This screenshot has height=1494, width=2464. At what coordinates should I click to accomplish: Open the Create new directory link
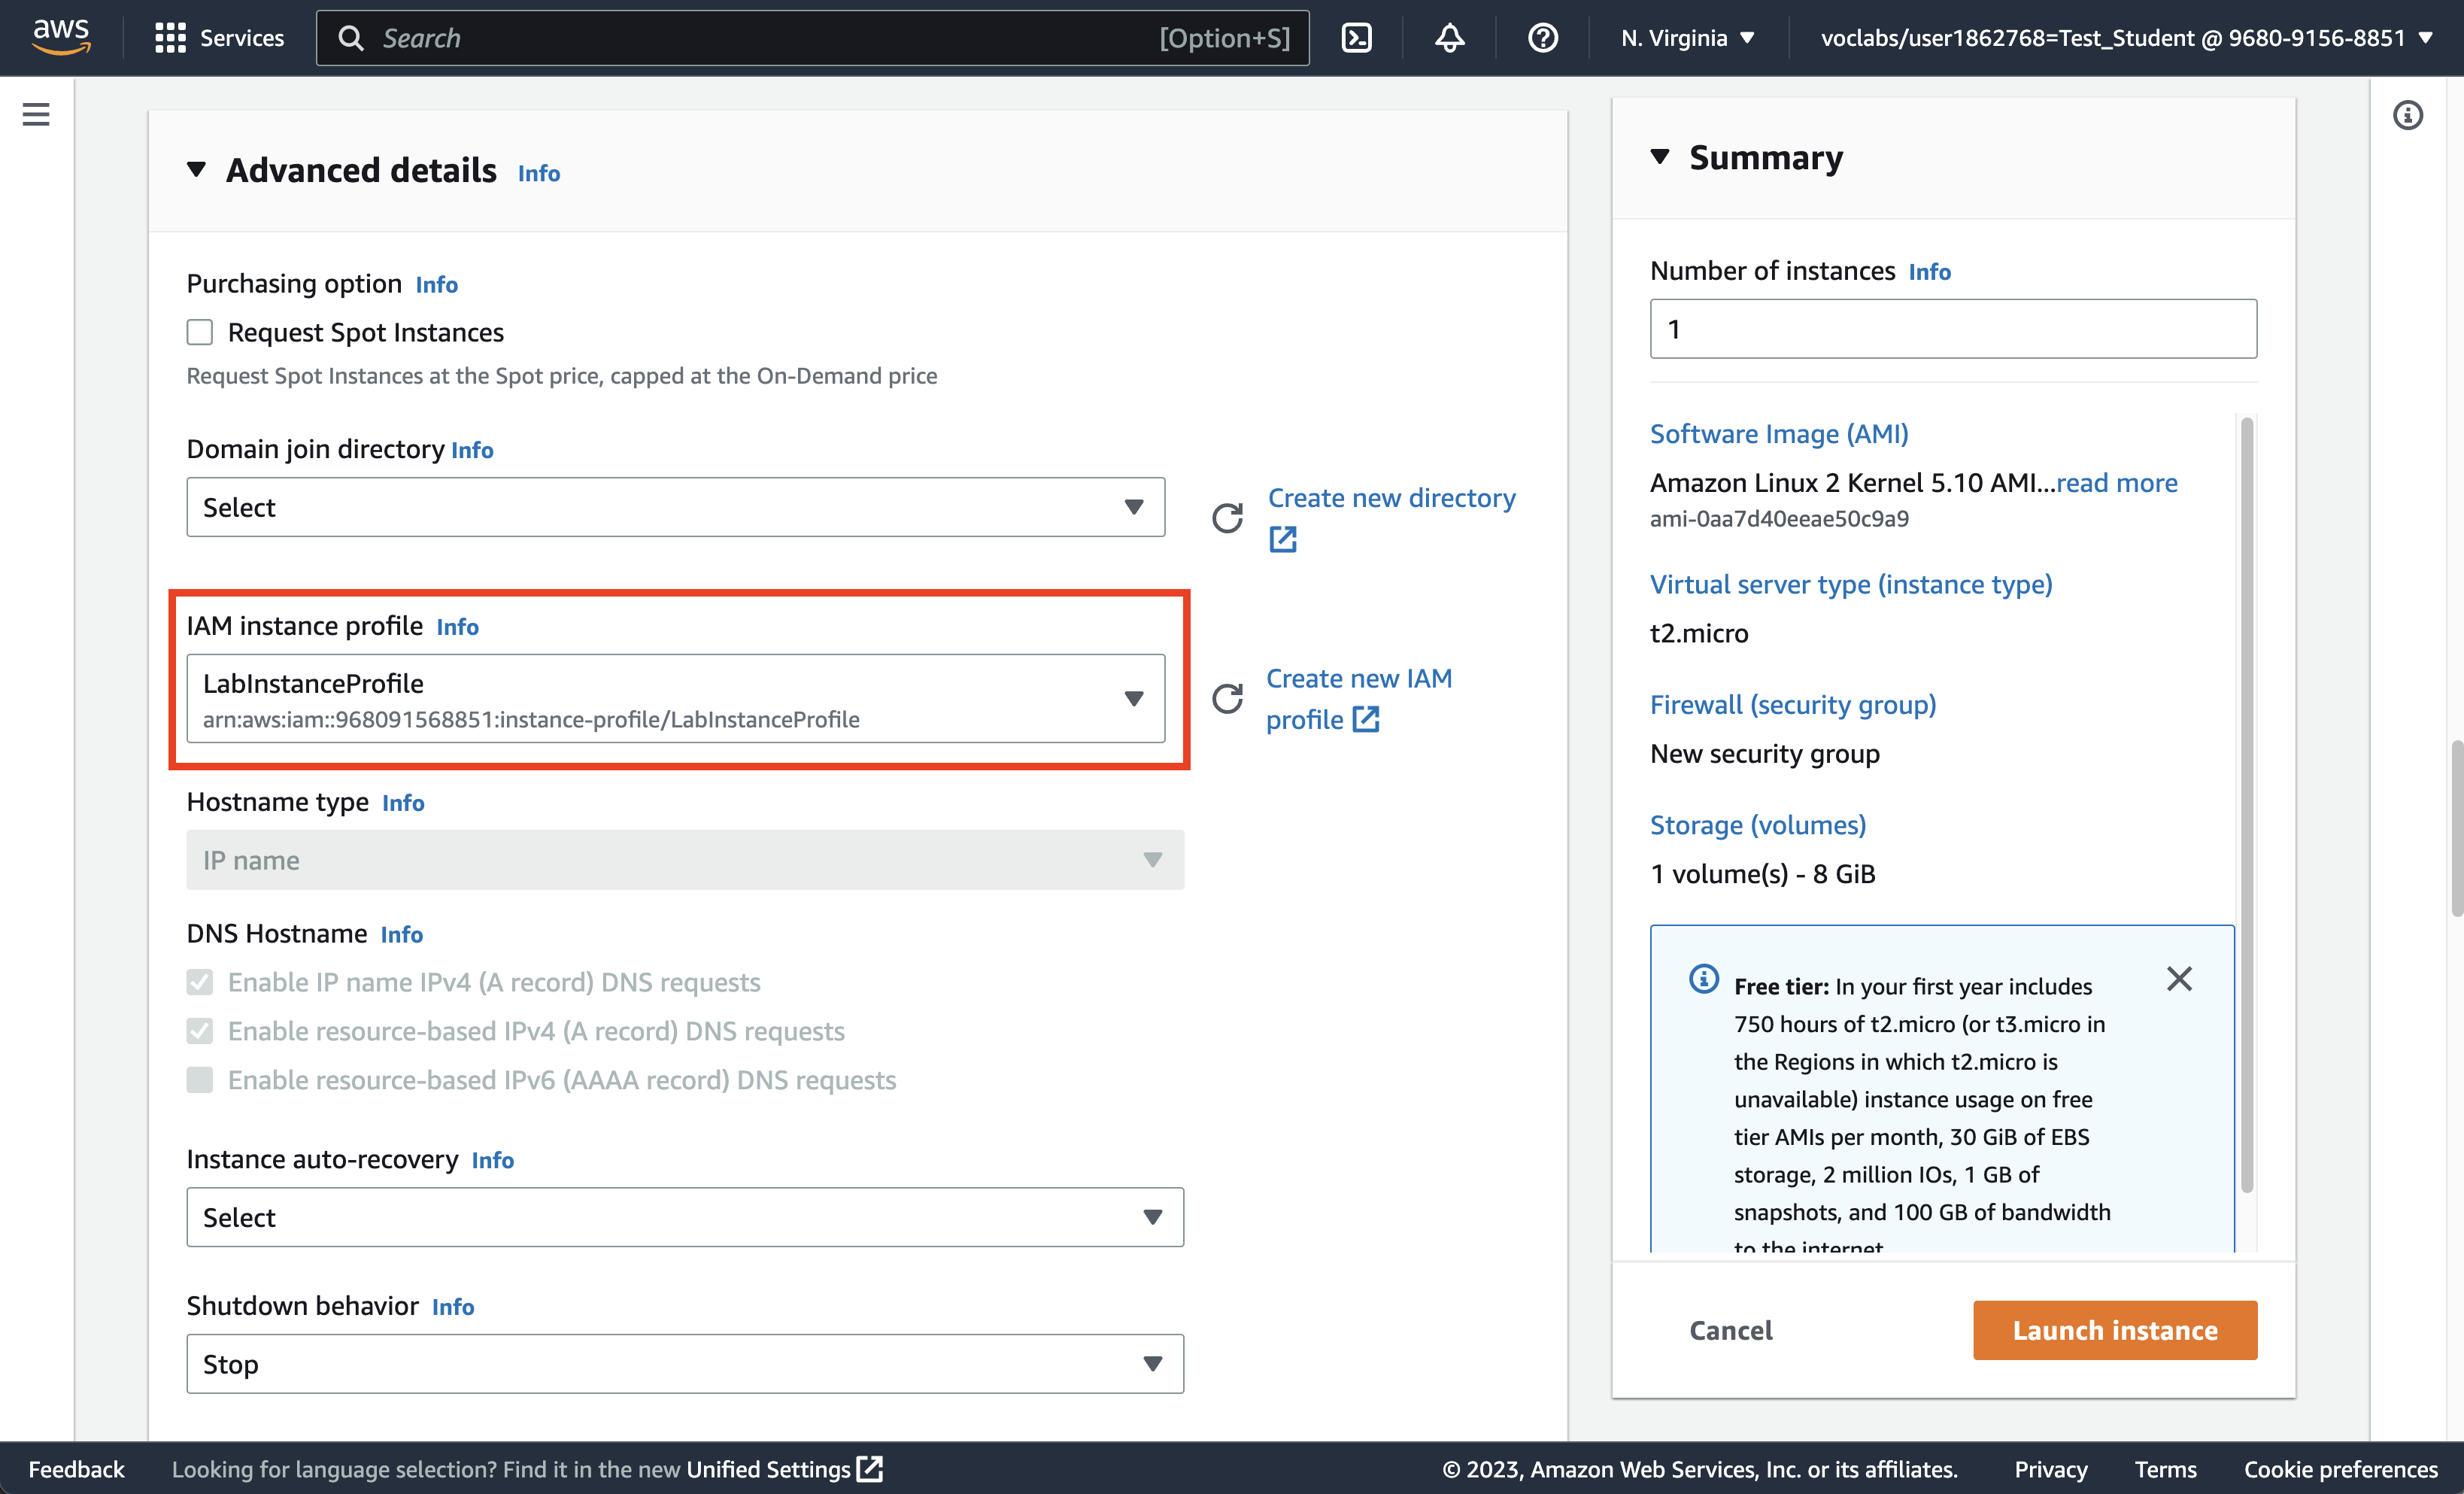click(x=1391, y=498)
